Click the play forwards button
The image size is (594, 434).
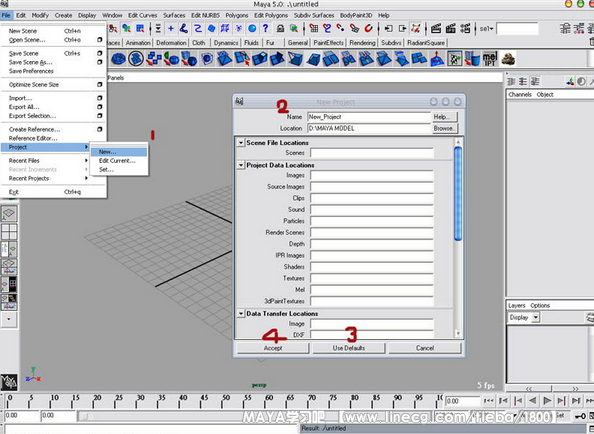pos(547,401)
